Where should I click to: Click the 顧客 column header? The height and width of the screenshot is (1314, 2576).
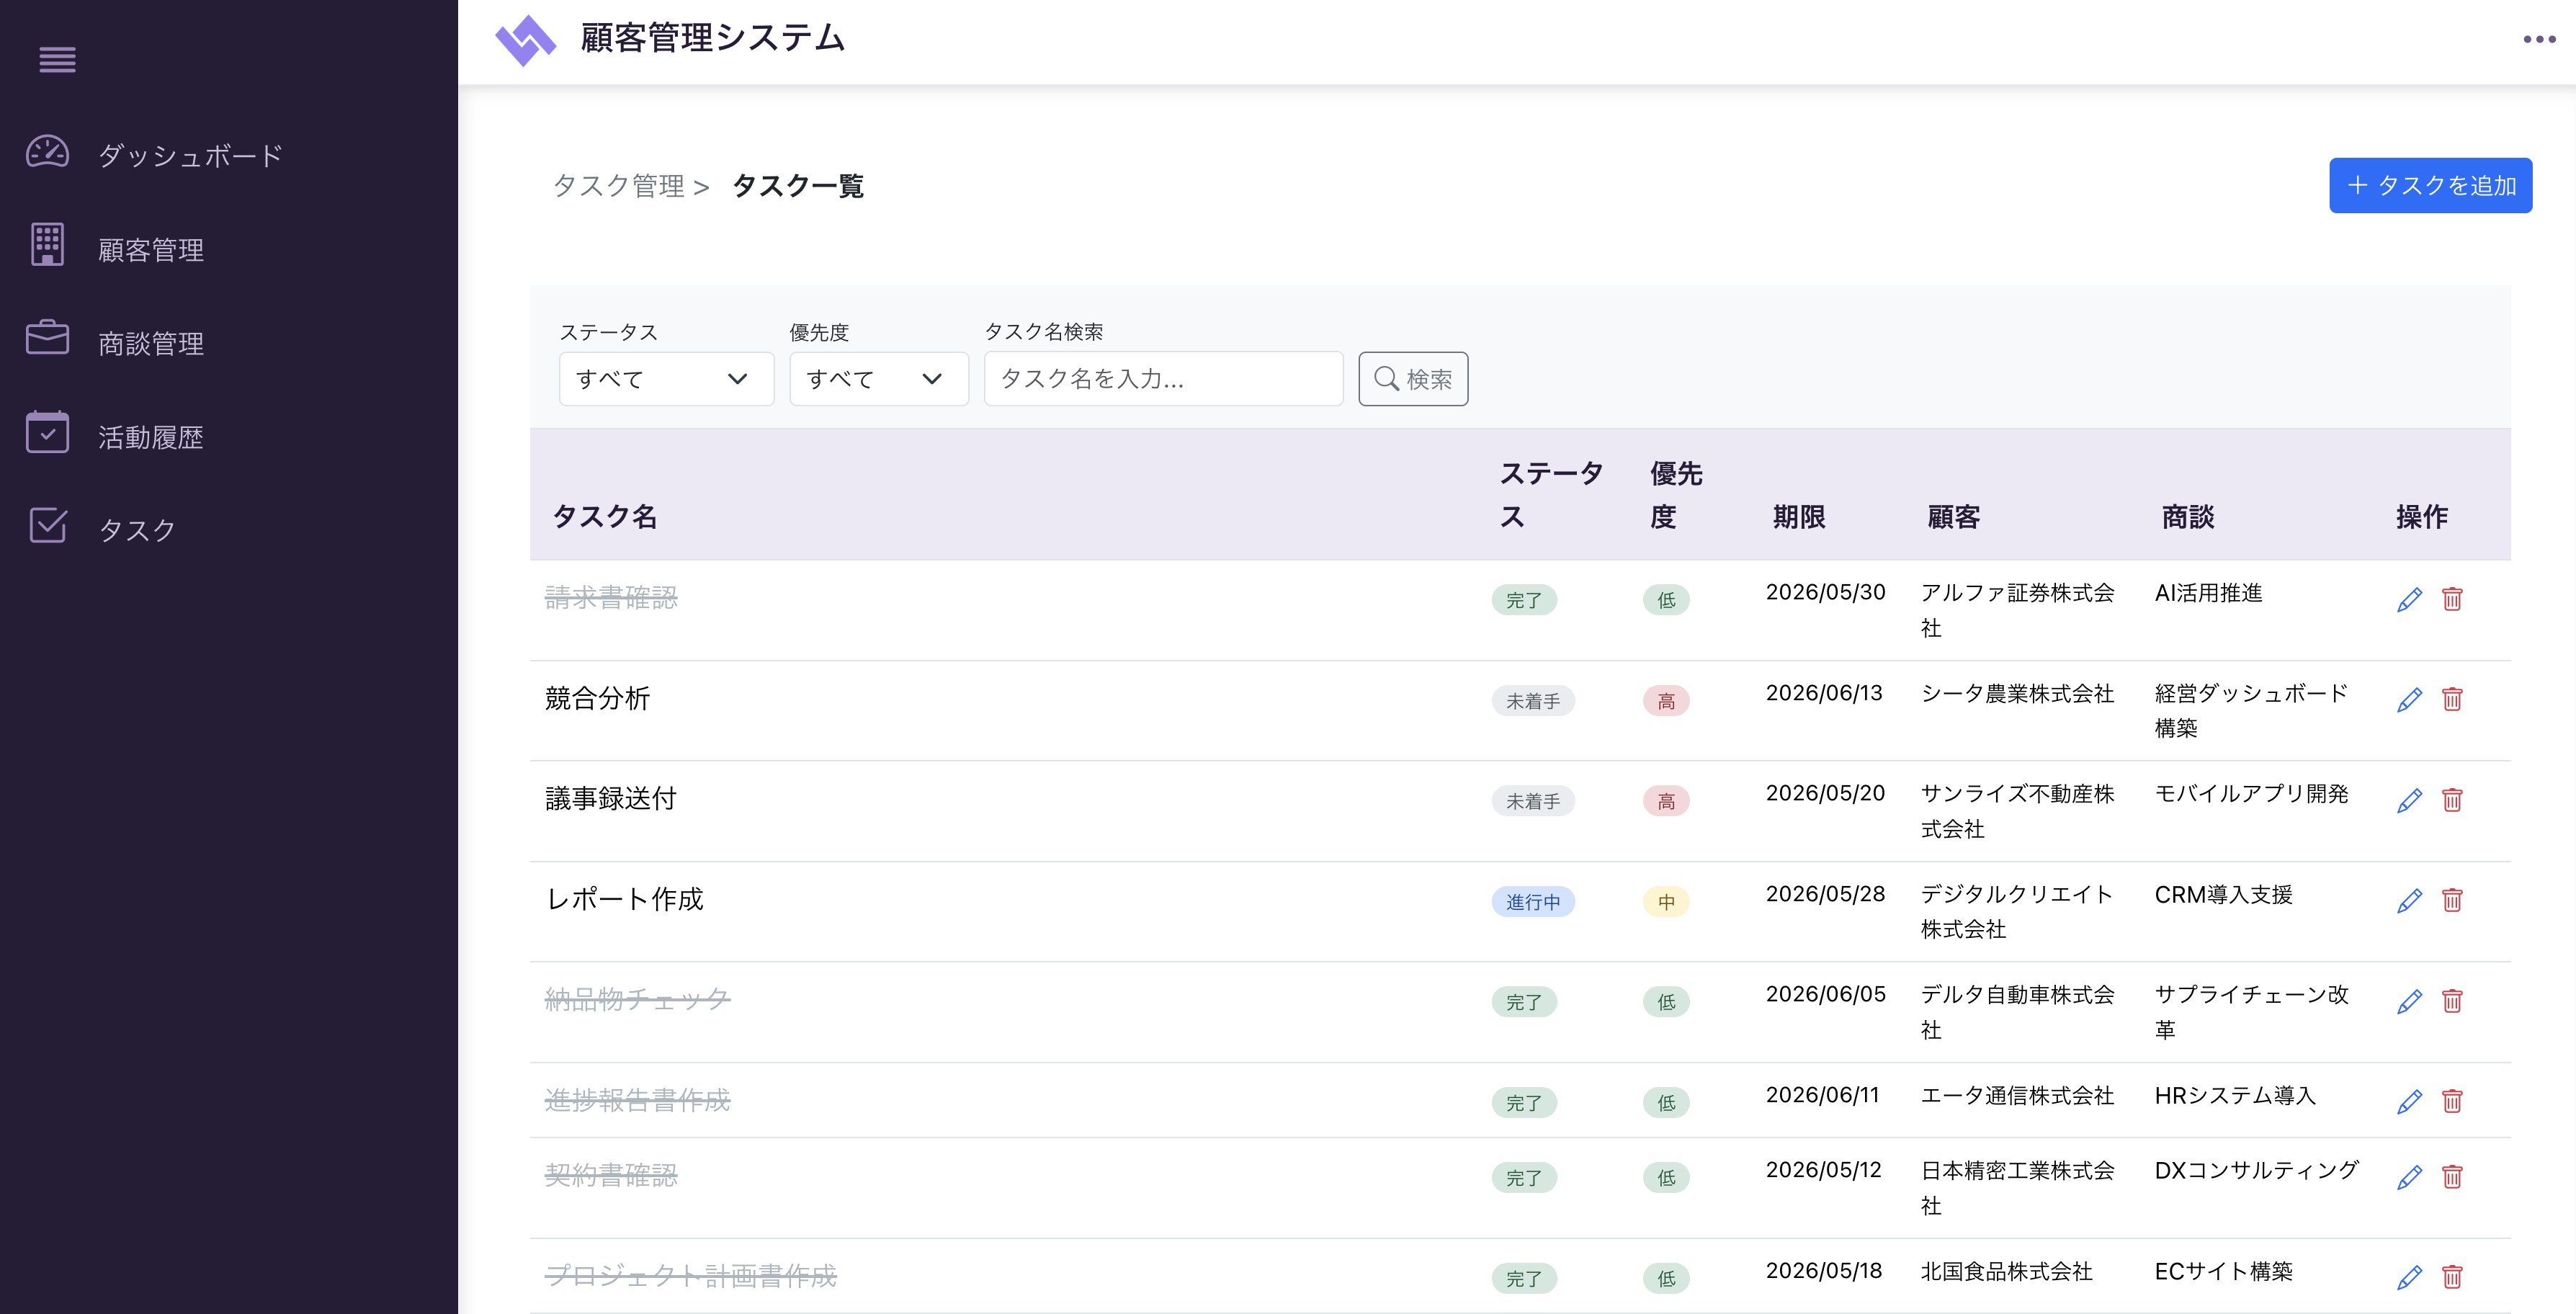(1954, 517)
